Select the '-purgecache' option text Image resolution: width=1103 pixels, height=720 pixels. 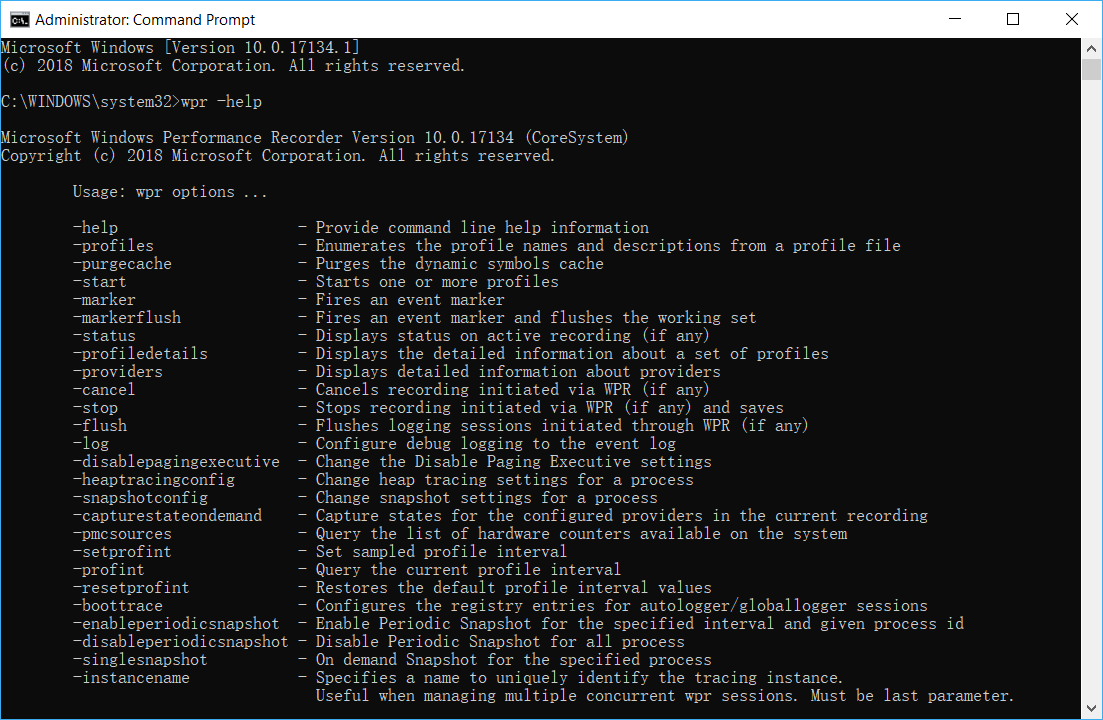coord(122,264)
